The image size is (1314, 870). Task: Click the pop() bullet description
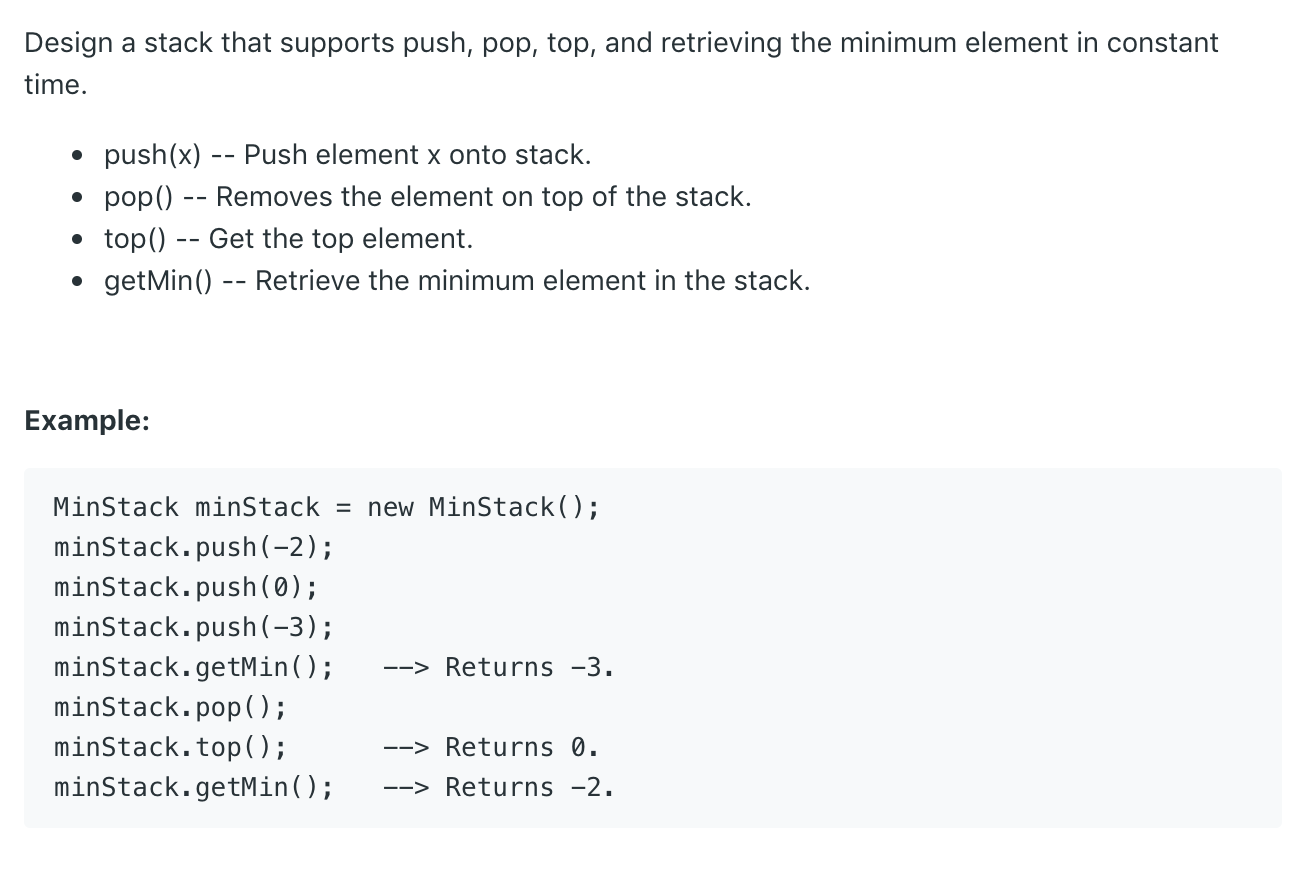pyautogui.click(x=427, y=197)
